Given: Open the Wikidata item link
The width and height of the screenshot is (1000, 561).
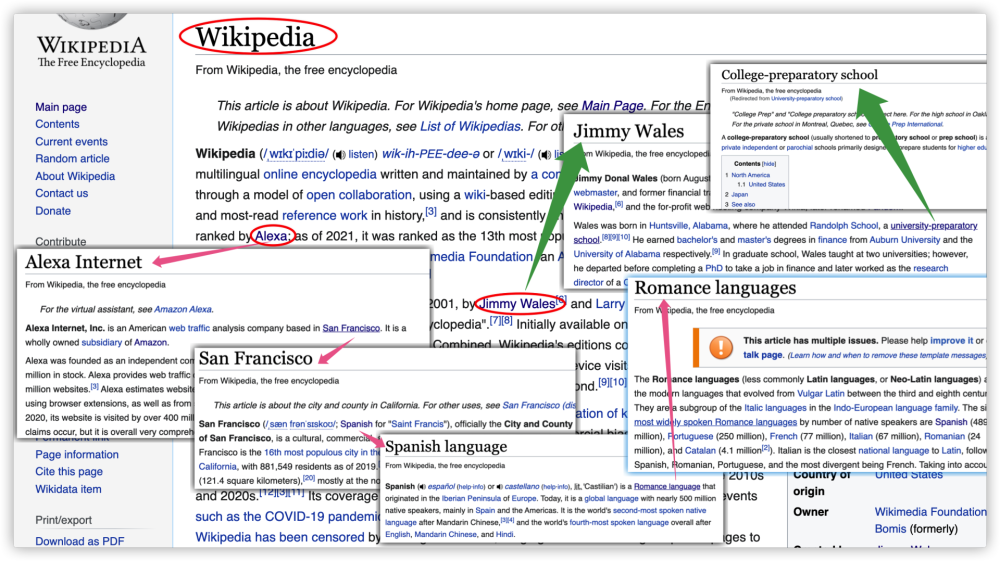Looking at the screenshot, I should (68, 490).
